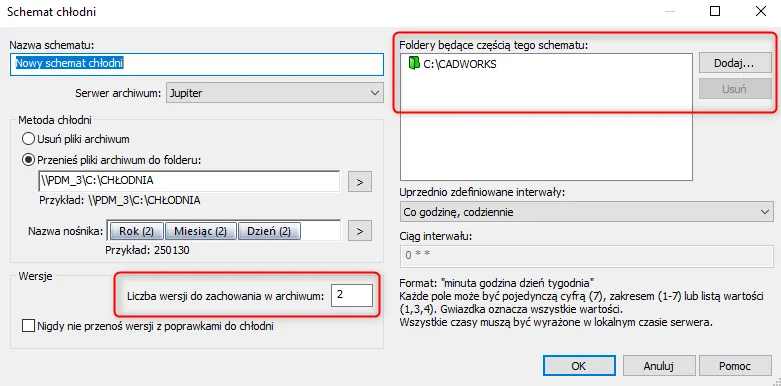The image size is (781, 386).
Task: Maximize the Schemat chłodni window
Action: pyautogui.click(x=715, y=11)
